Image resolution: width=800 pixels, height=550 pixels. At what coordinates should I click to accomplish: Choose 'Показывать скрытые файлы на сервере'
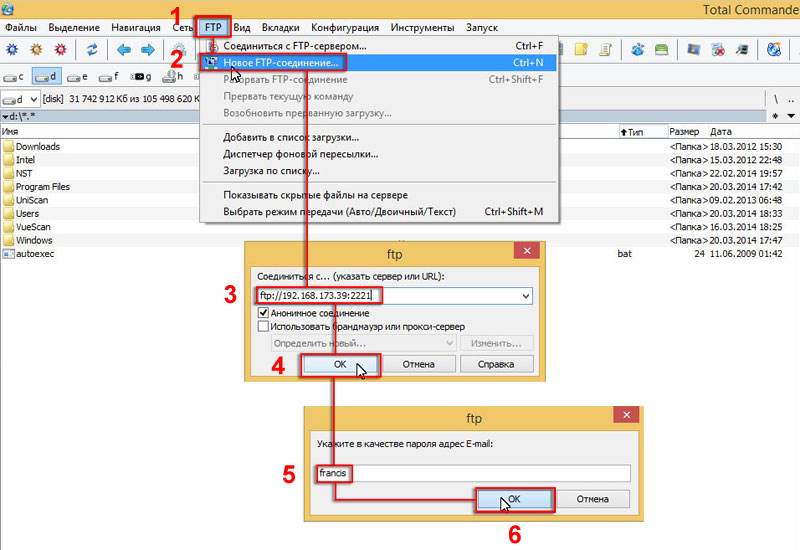pos(379,195)
